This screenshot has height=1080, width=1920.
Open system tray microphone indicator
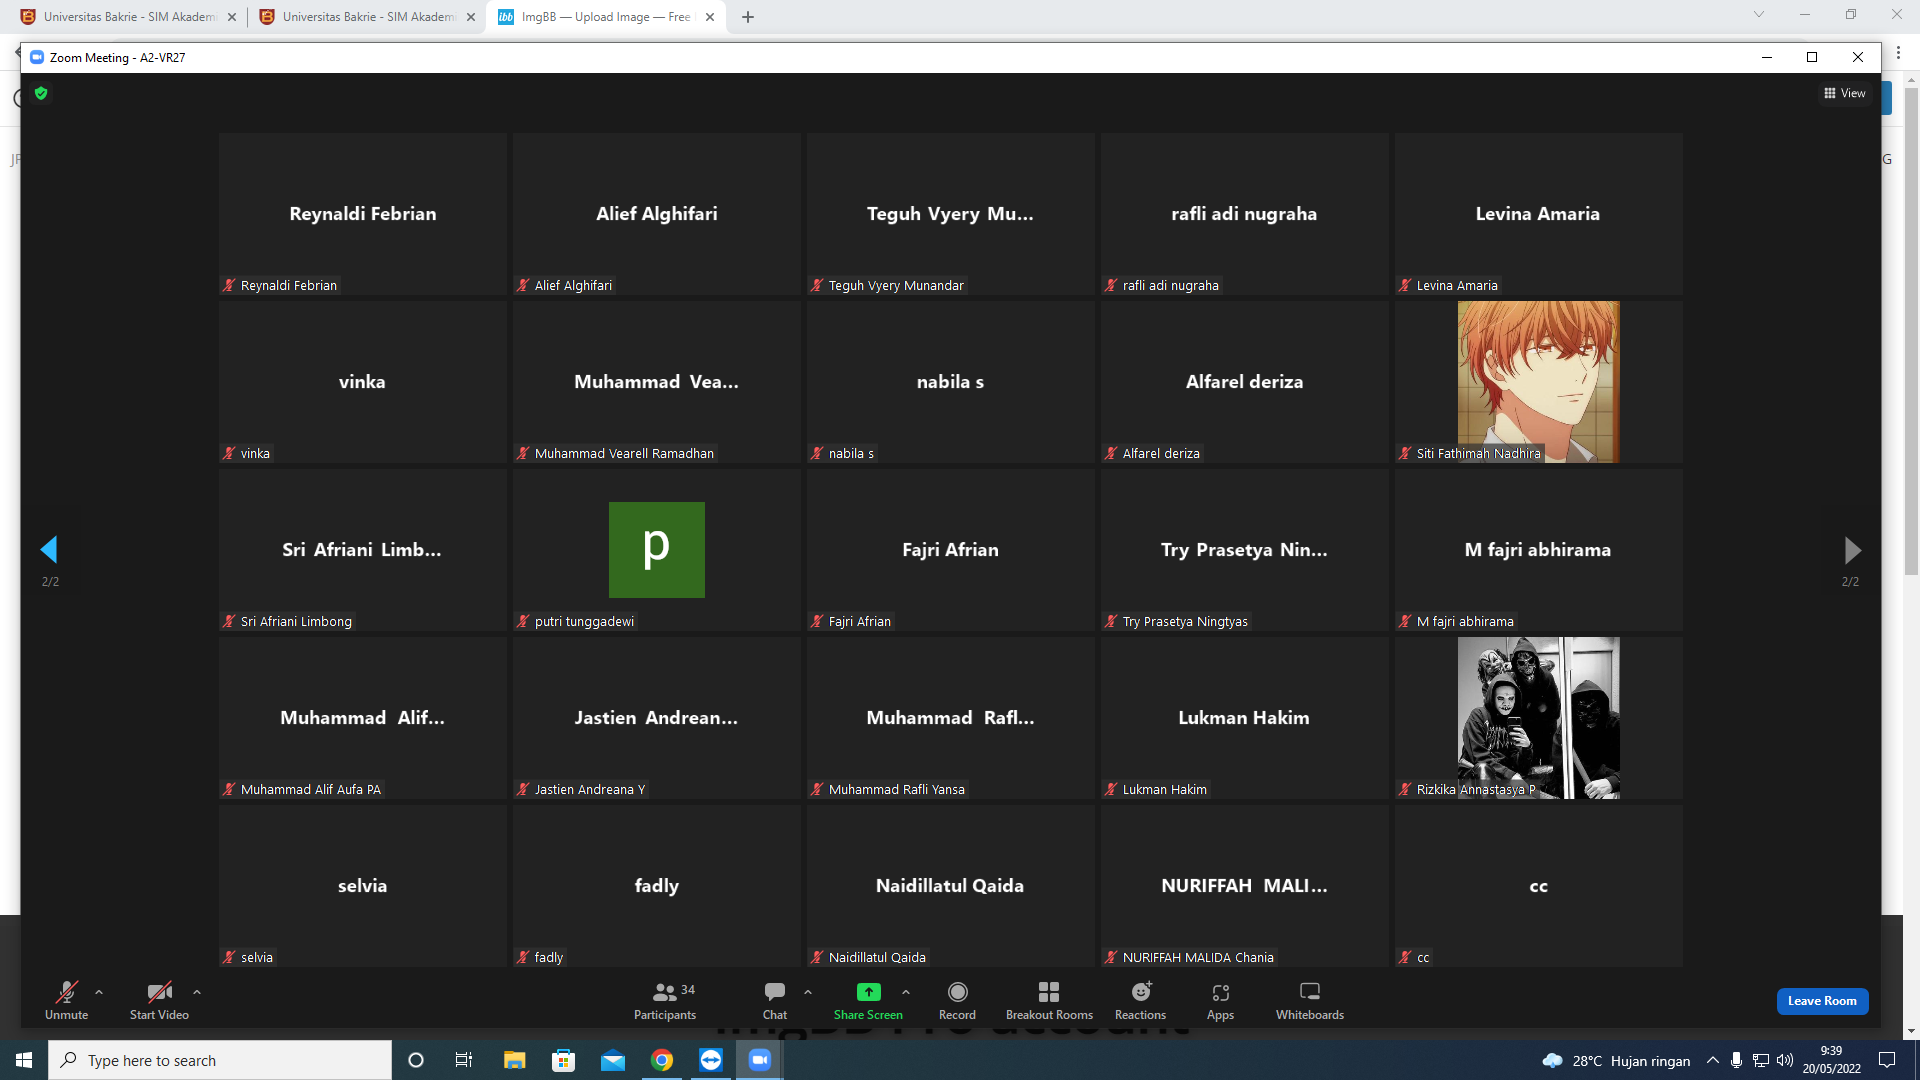[1737, 1060]
